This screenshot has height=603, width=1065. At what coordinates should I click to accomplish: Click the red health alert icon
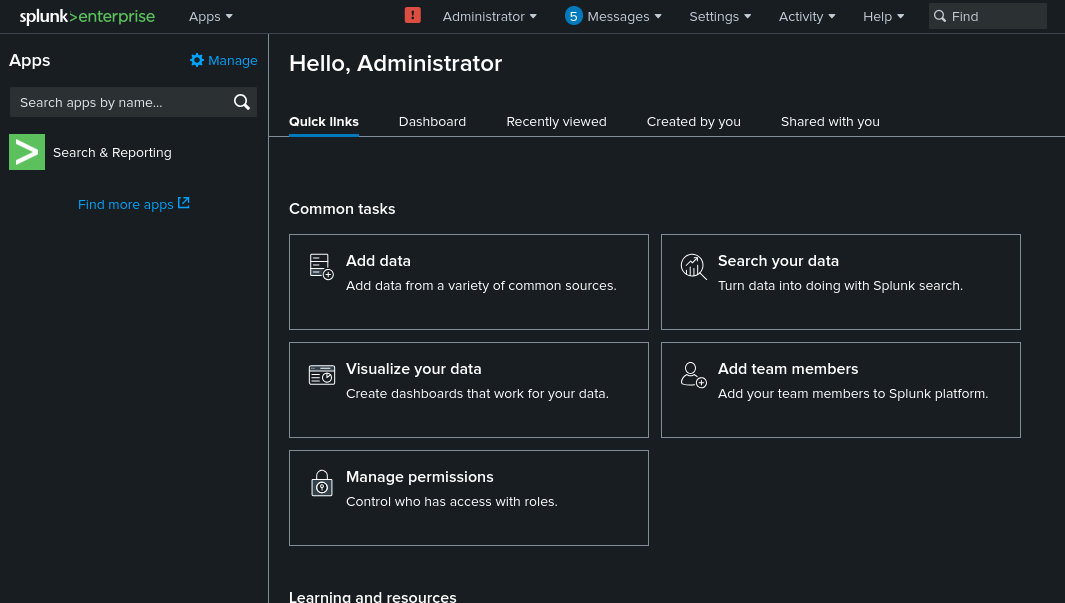point(413,15)
